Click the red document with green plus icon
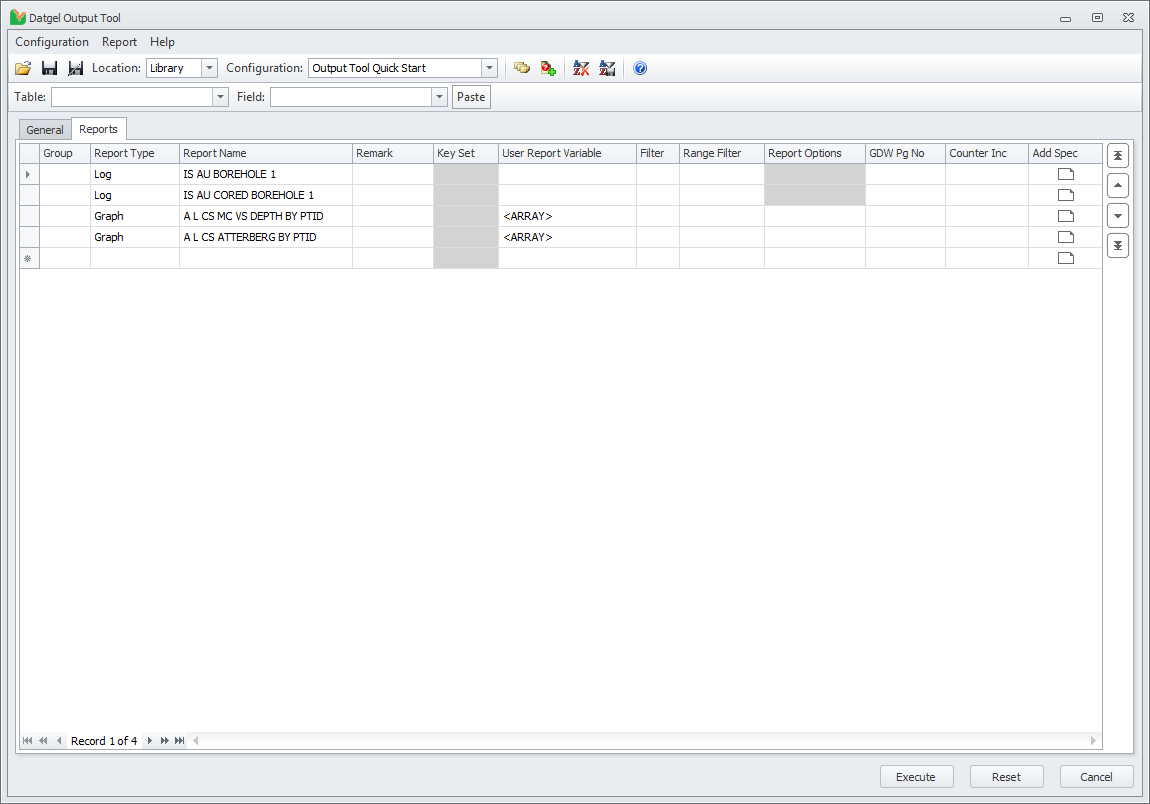Screen dimensions: 1150x804 tap(548, 68)
